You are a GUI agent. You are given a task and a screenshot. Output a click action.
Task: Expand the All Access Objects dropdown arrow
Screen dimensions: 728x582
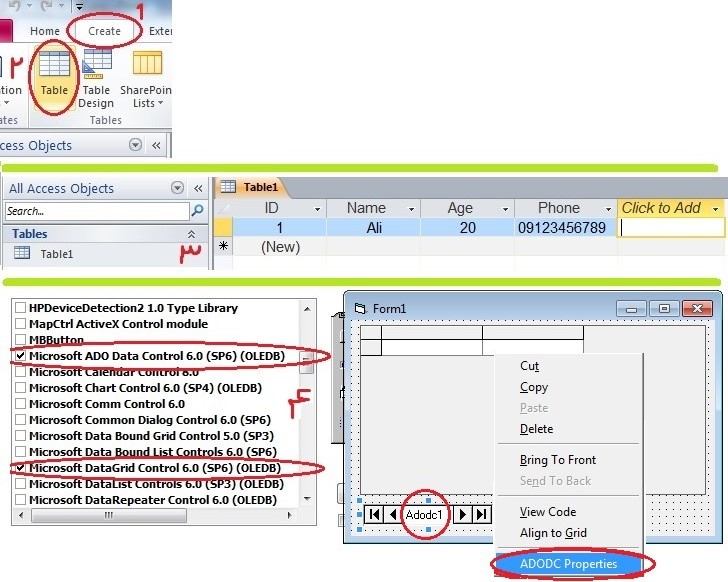coord(177,188)
